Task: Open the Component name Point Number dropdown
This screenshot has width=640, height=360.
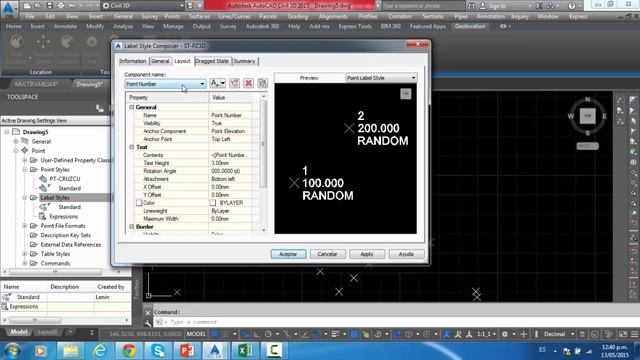Action: (165, 84)
